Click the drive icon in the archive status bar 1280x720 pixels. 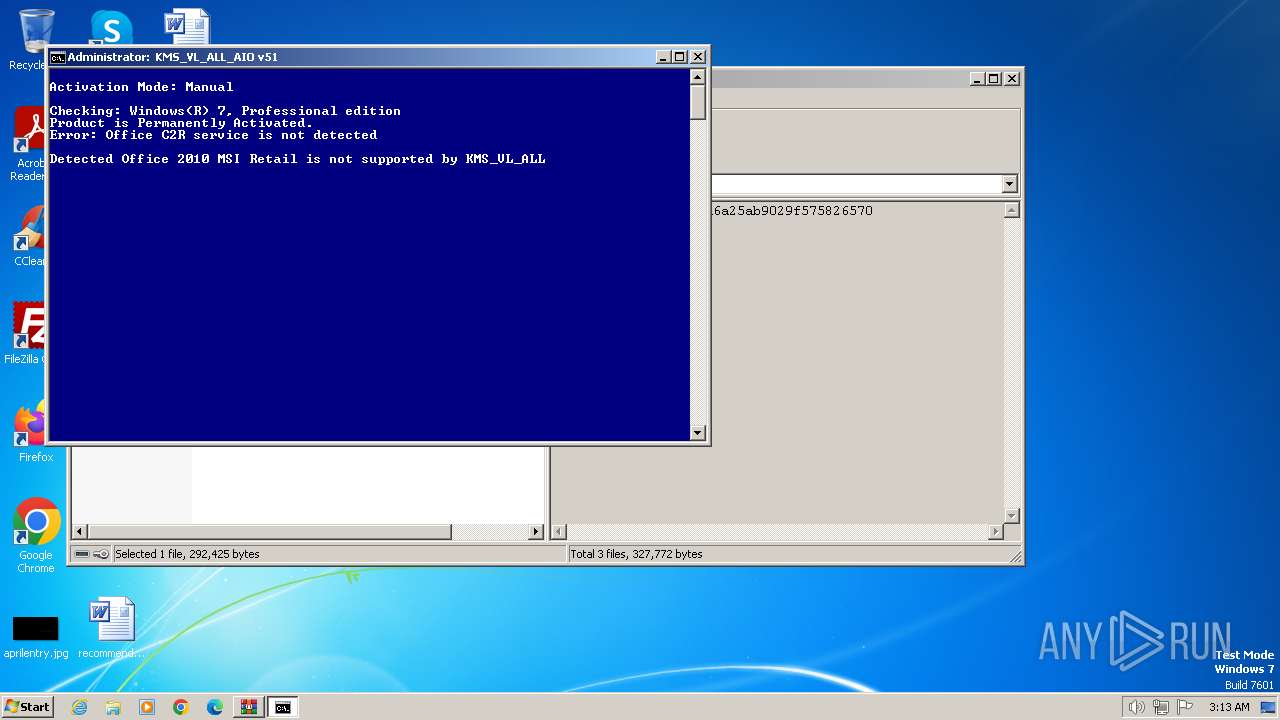click(82, 554)
